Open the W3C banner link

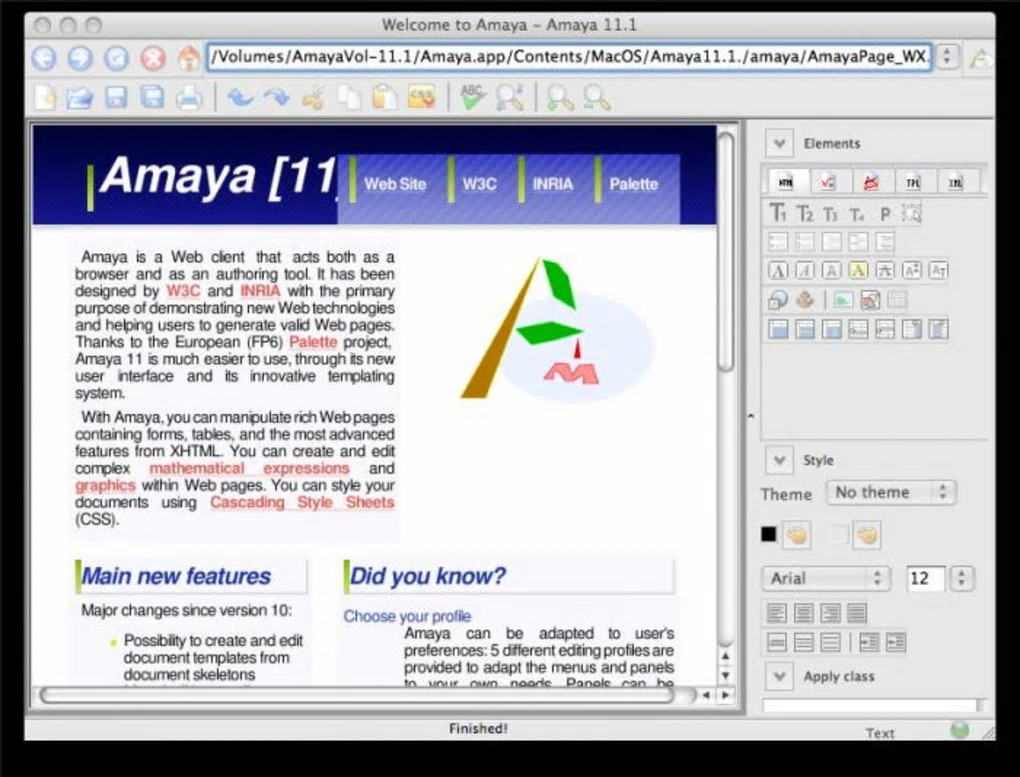(x=479, y=184)
